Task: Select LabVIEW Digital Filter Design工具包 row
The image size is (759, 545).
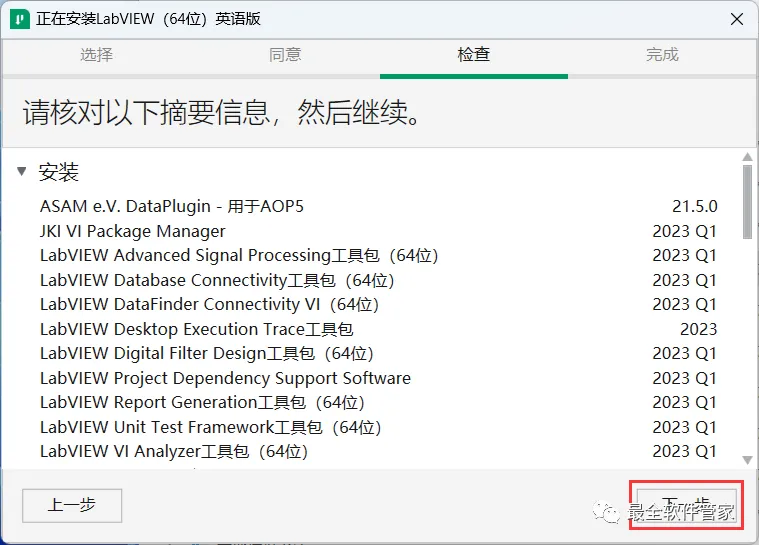Action: click(x=379, y=353)
